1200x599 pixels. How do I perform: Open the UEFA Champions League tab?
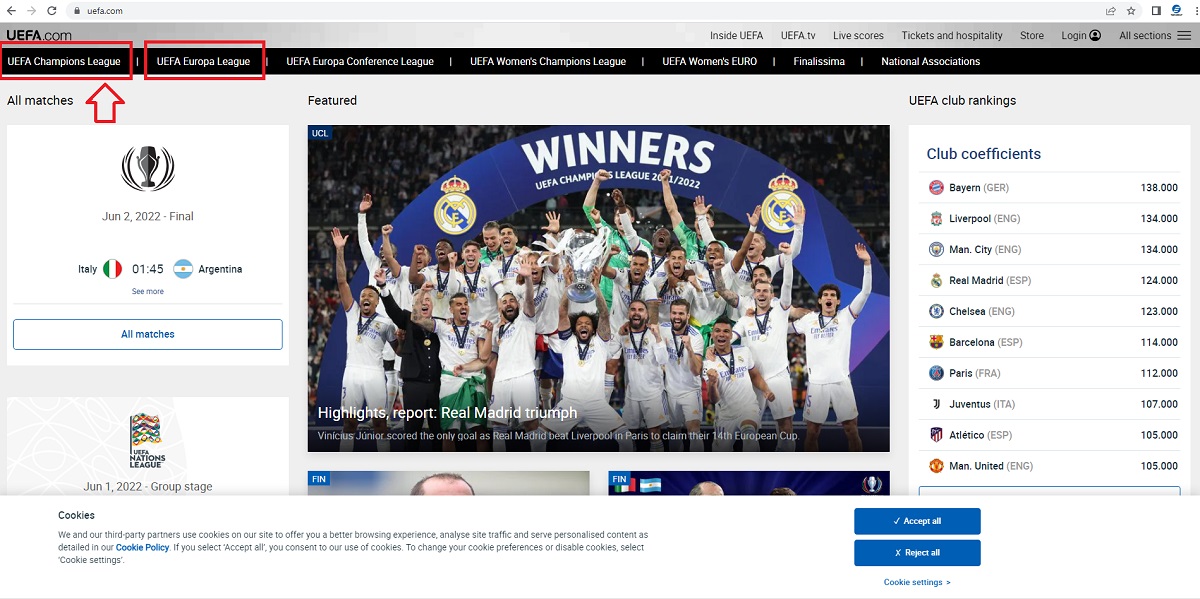pos(64,62)
